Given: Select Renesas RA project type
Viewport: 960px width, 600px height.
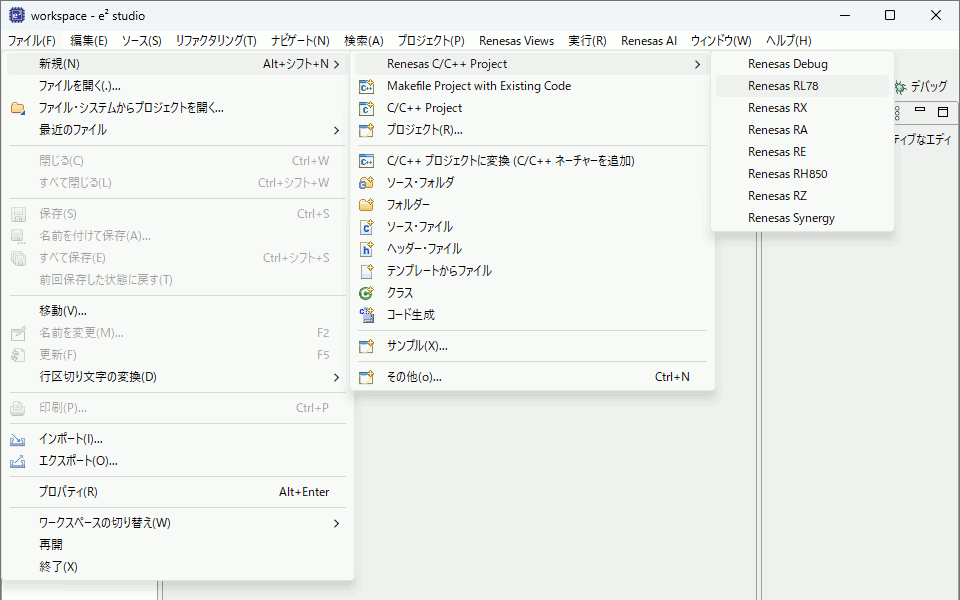Looking at the screenshot, I should (x=802, y=130).
